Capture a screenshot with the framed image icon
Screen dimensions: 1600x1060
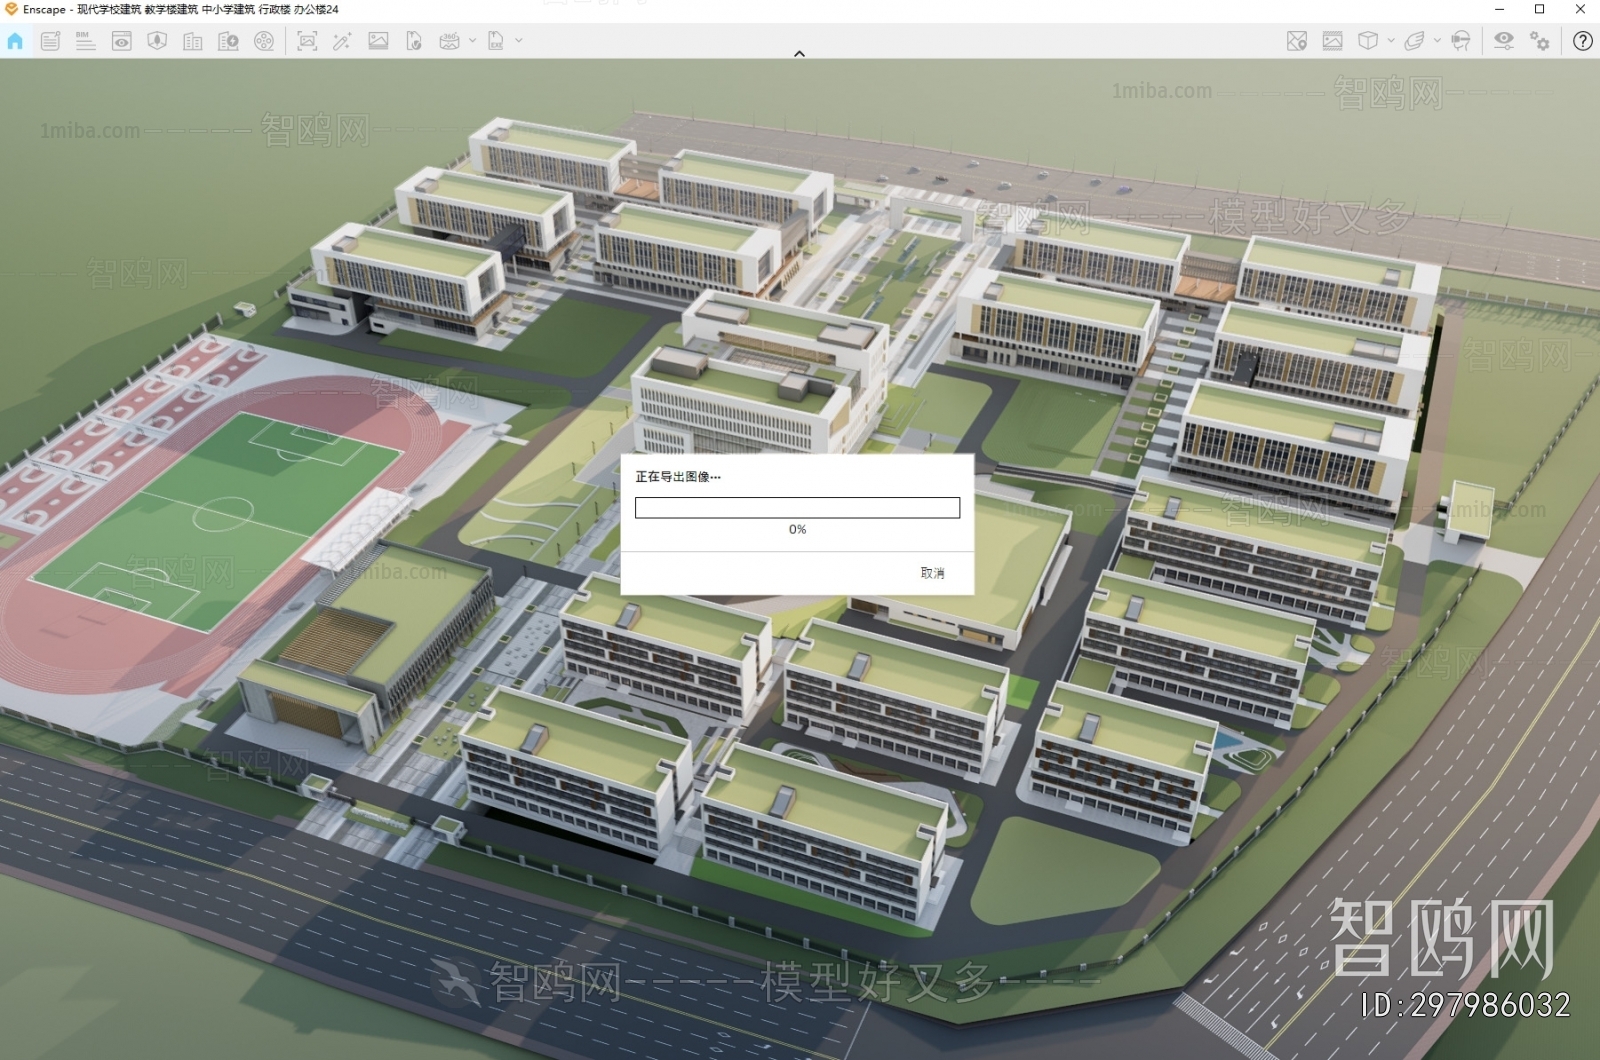307,42
